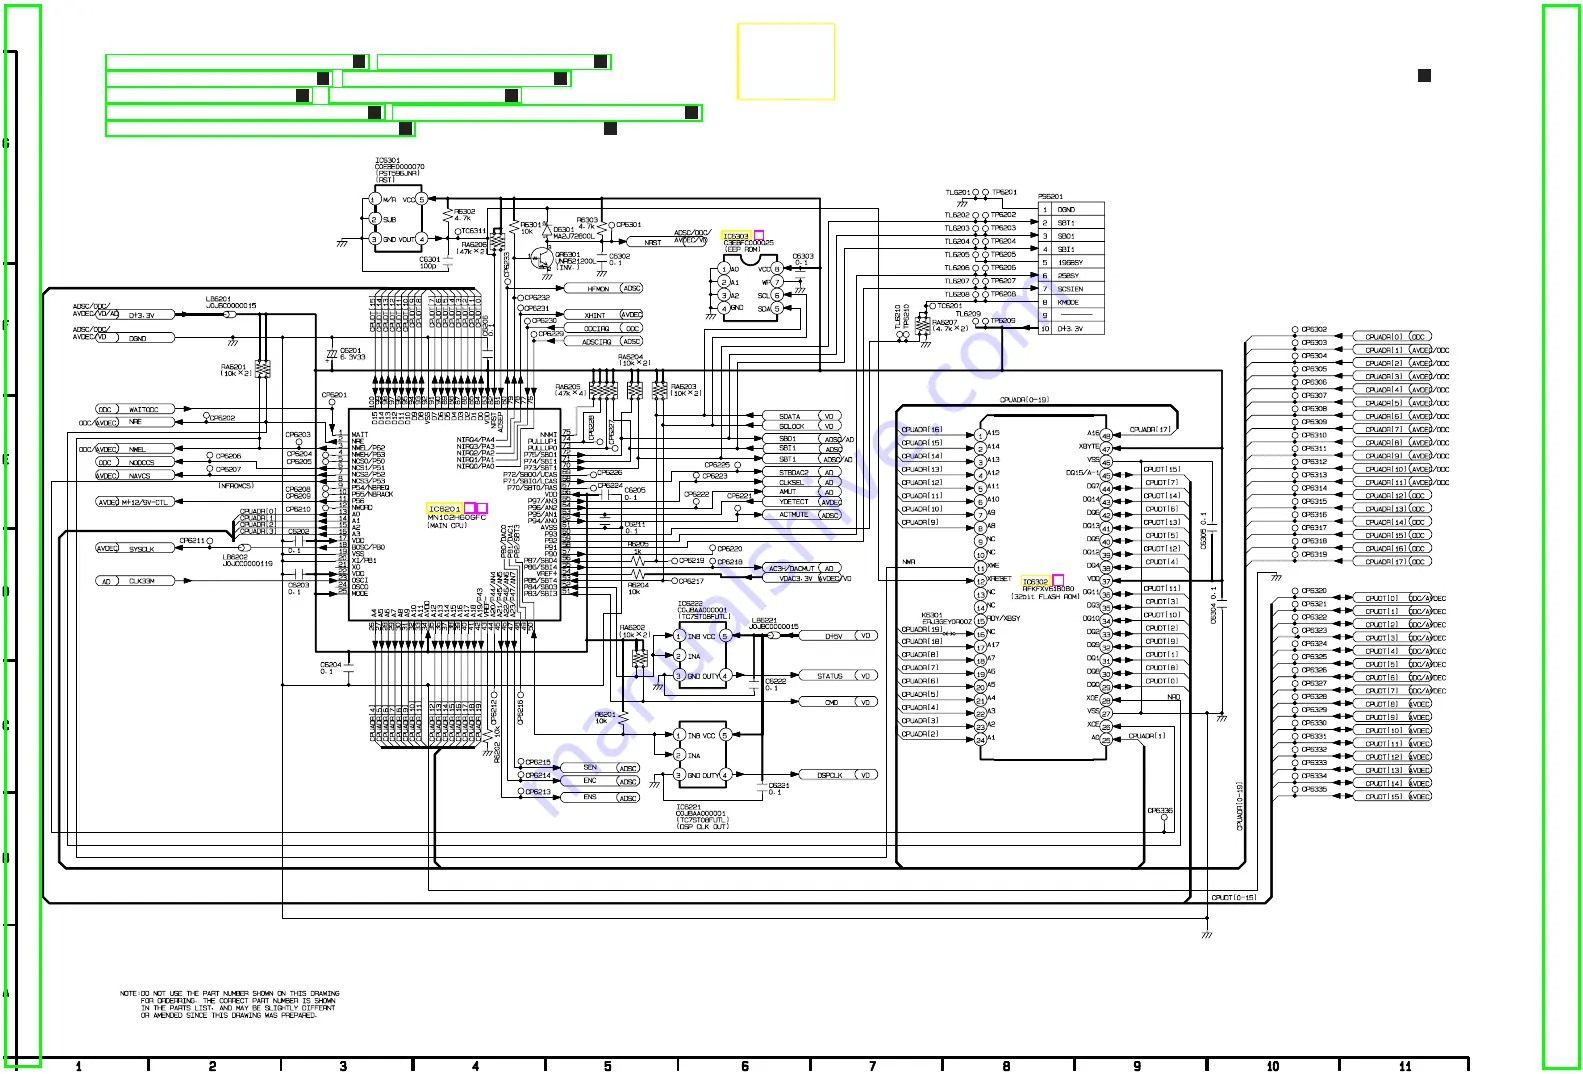Click the part number ordering note text
The height and width of the screenshot is (1074, 1583).
pos(230,1005)
